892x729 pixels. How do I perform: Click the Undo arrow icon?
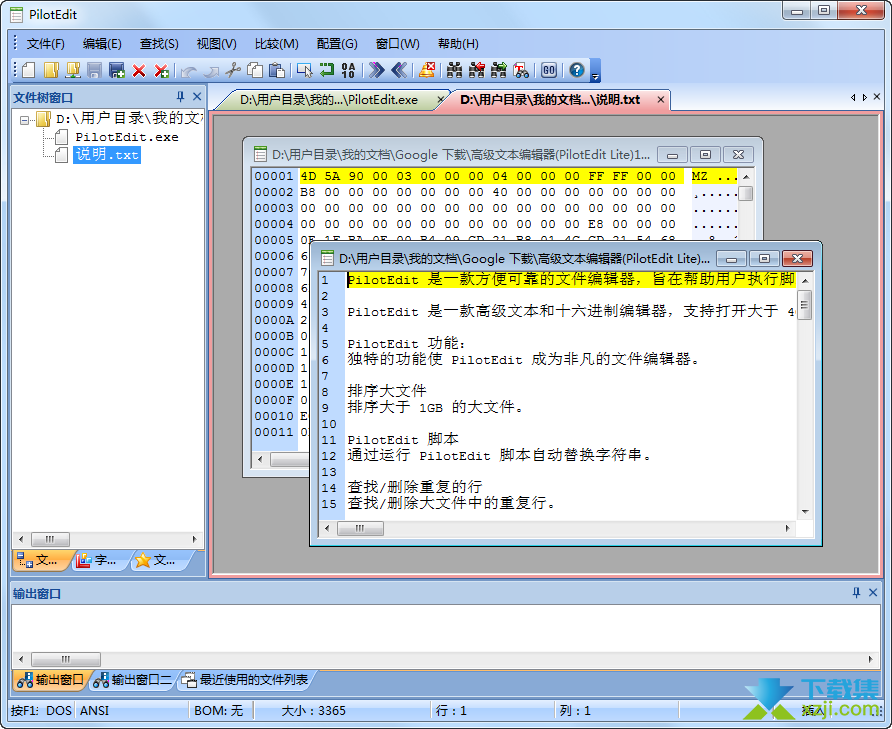(x=189, y=71)
